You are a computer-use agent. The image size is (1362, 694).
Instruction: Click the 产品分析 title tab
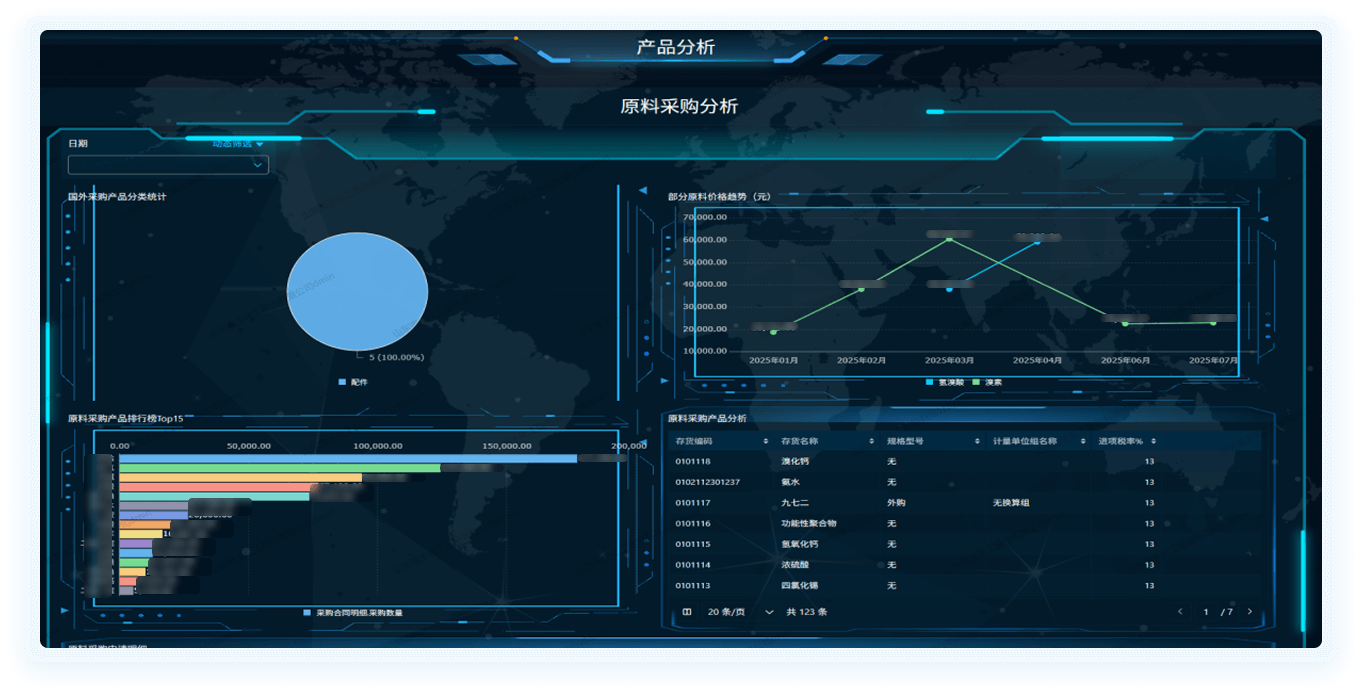coord(676,47)
